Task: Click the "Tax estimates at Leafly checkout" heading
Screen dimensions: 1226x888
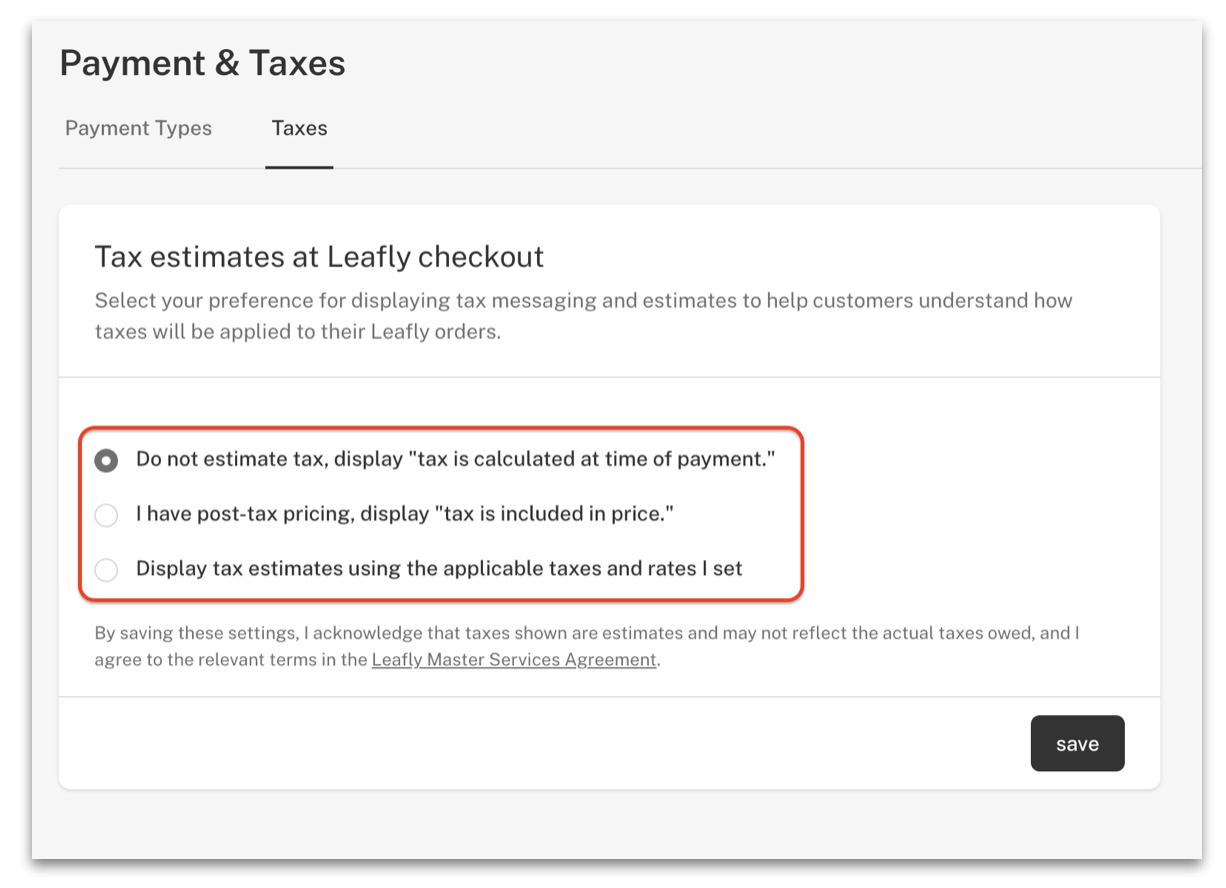Action: tap(319, 257)
